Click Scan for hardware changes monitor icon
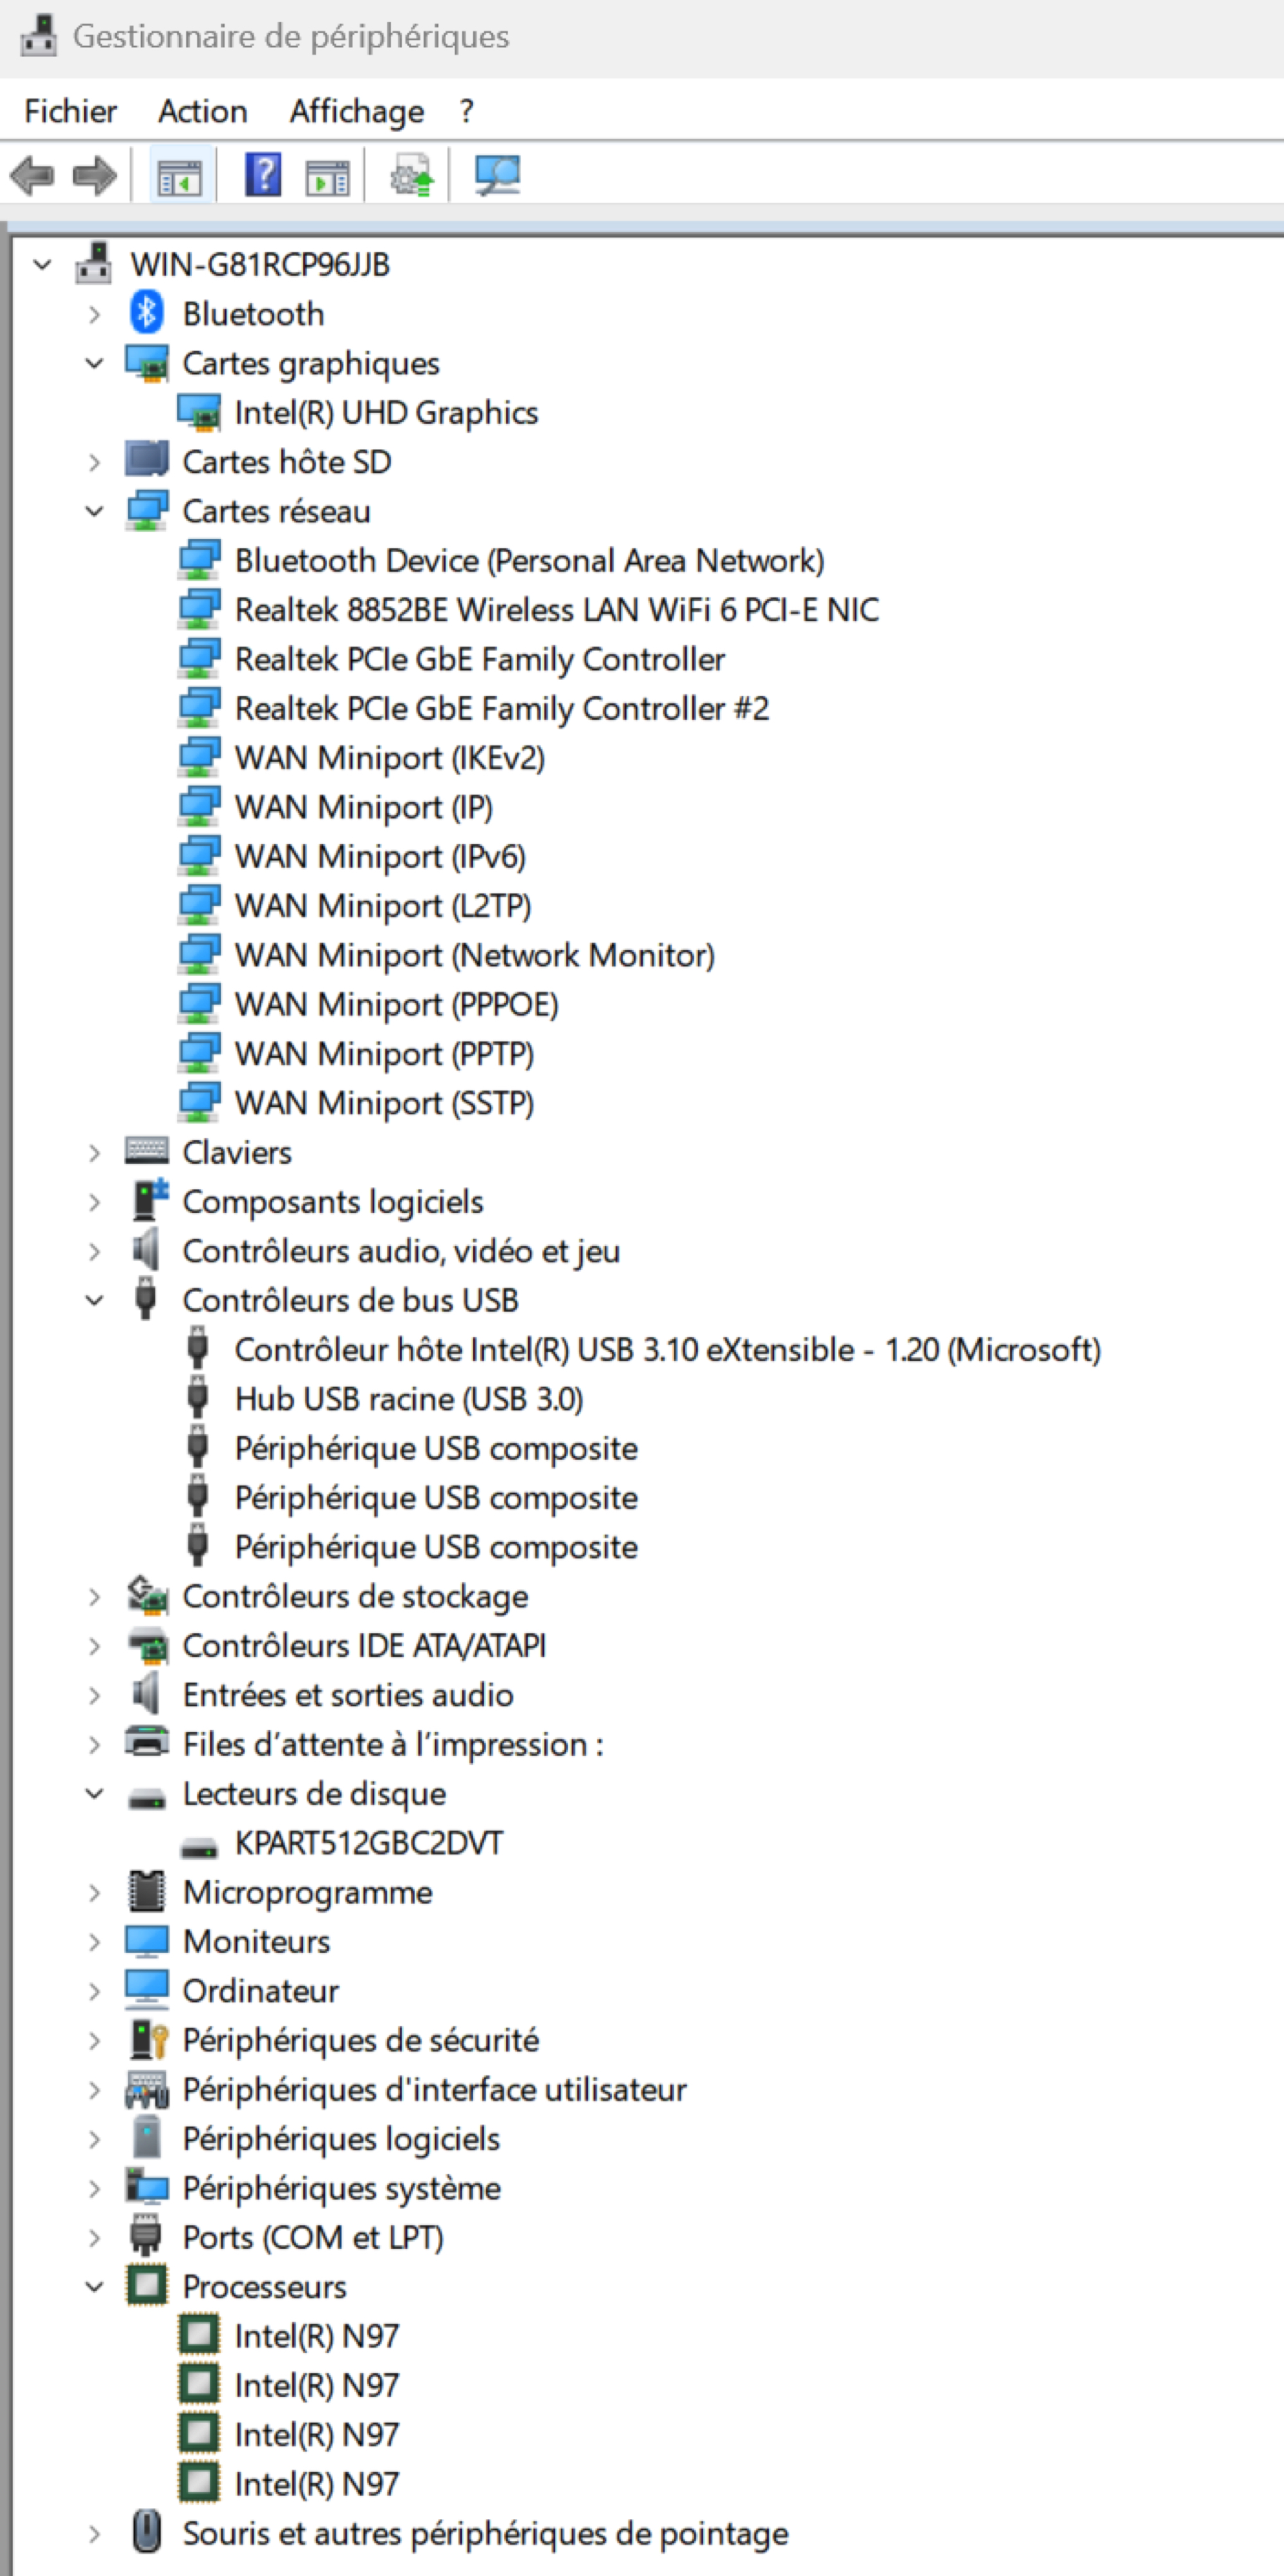The height and width of the screenshot is (2576, 1284). (x=497, y=176)
